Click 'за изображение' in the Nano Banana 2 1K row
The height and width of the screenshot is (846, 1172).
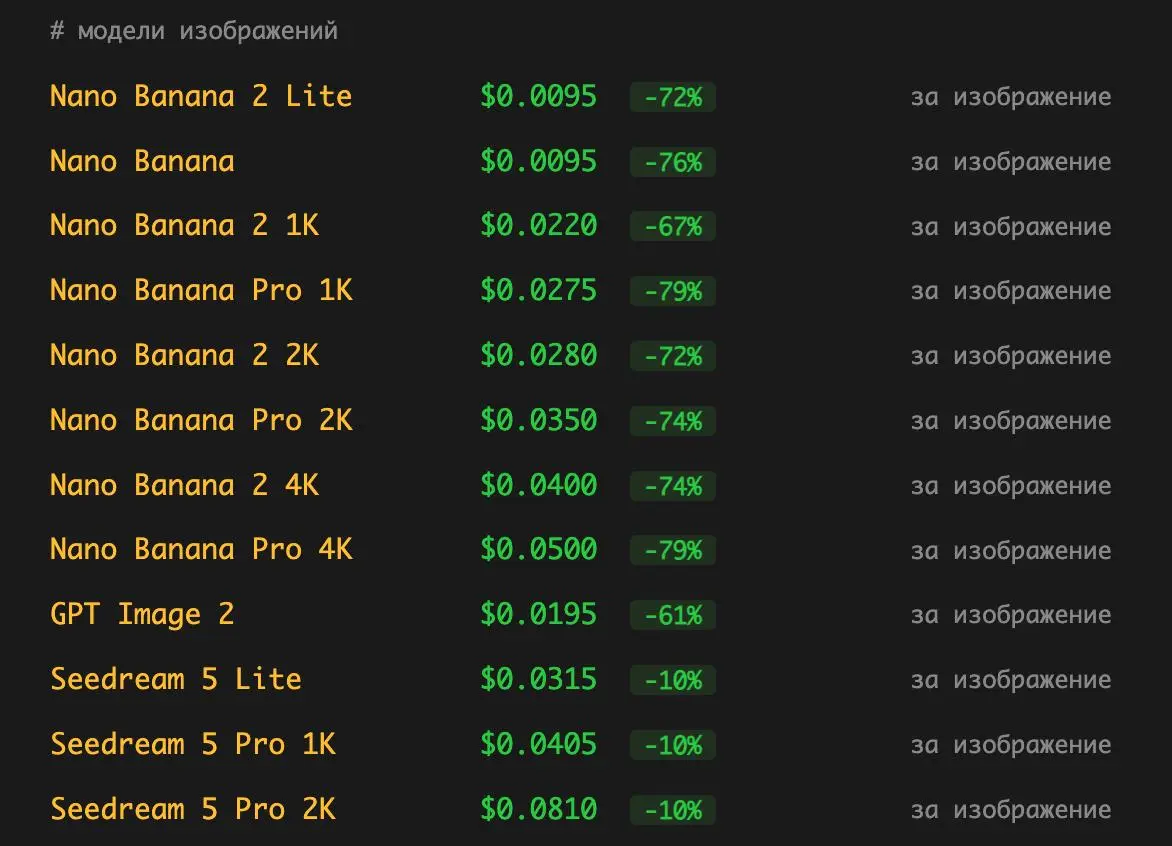(x=1011, y=226)
